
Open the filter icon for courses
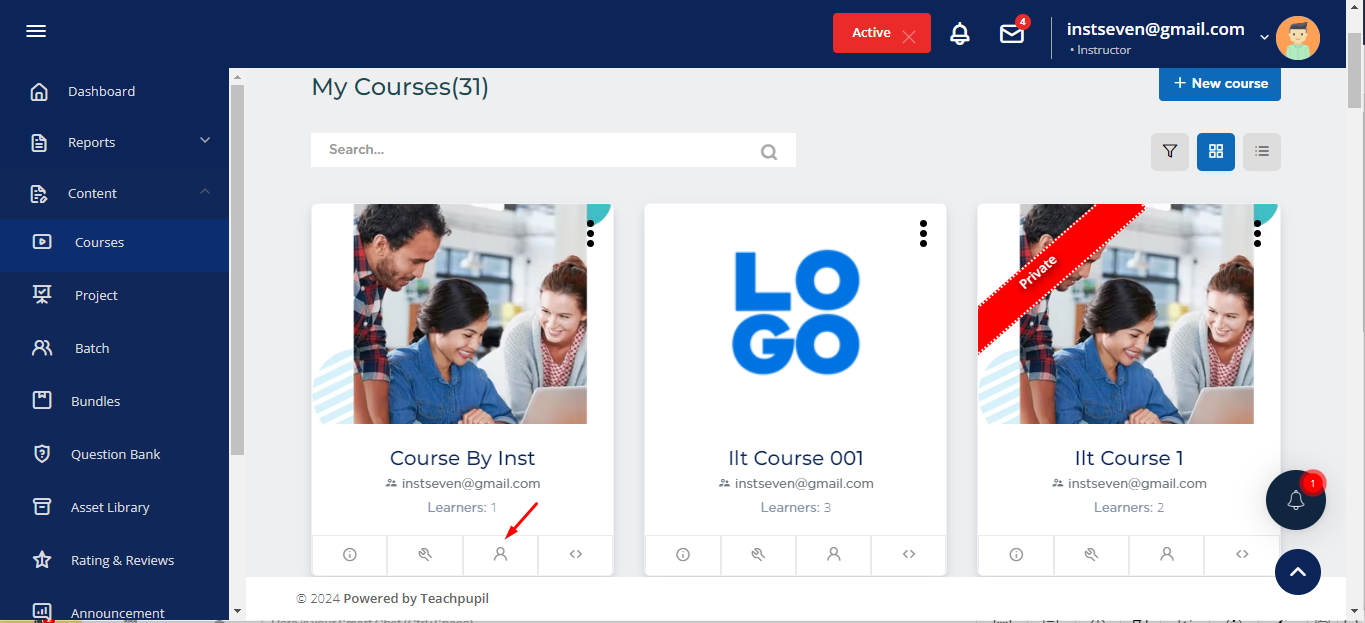(1170, 152)
